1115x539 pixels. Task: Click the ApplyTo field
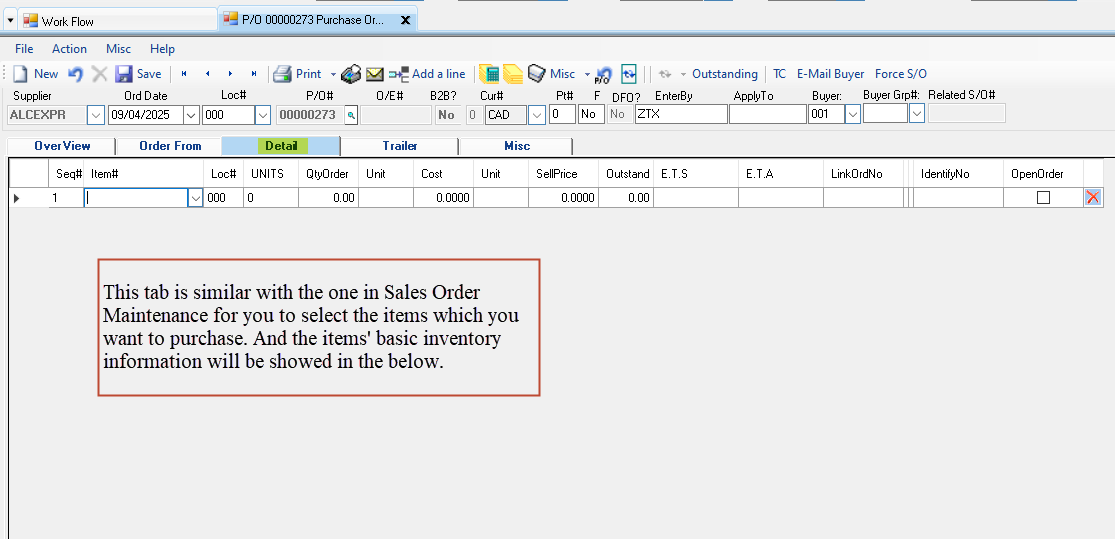click(x=768, y=114)
